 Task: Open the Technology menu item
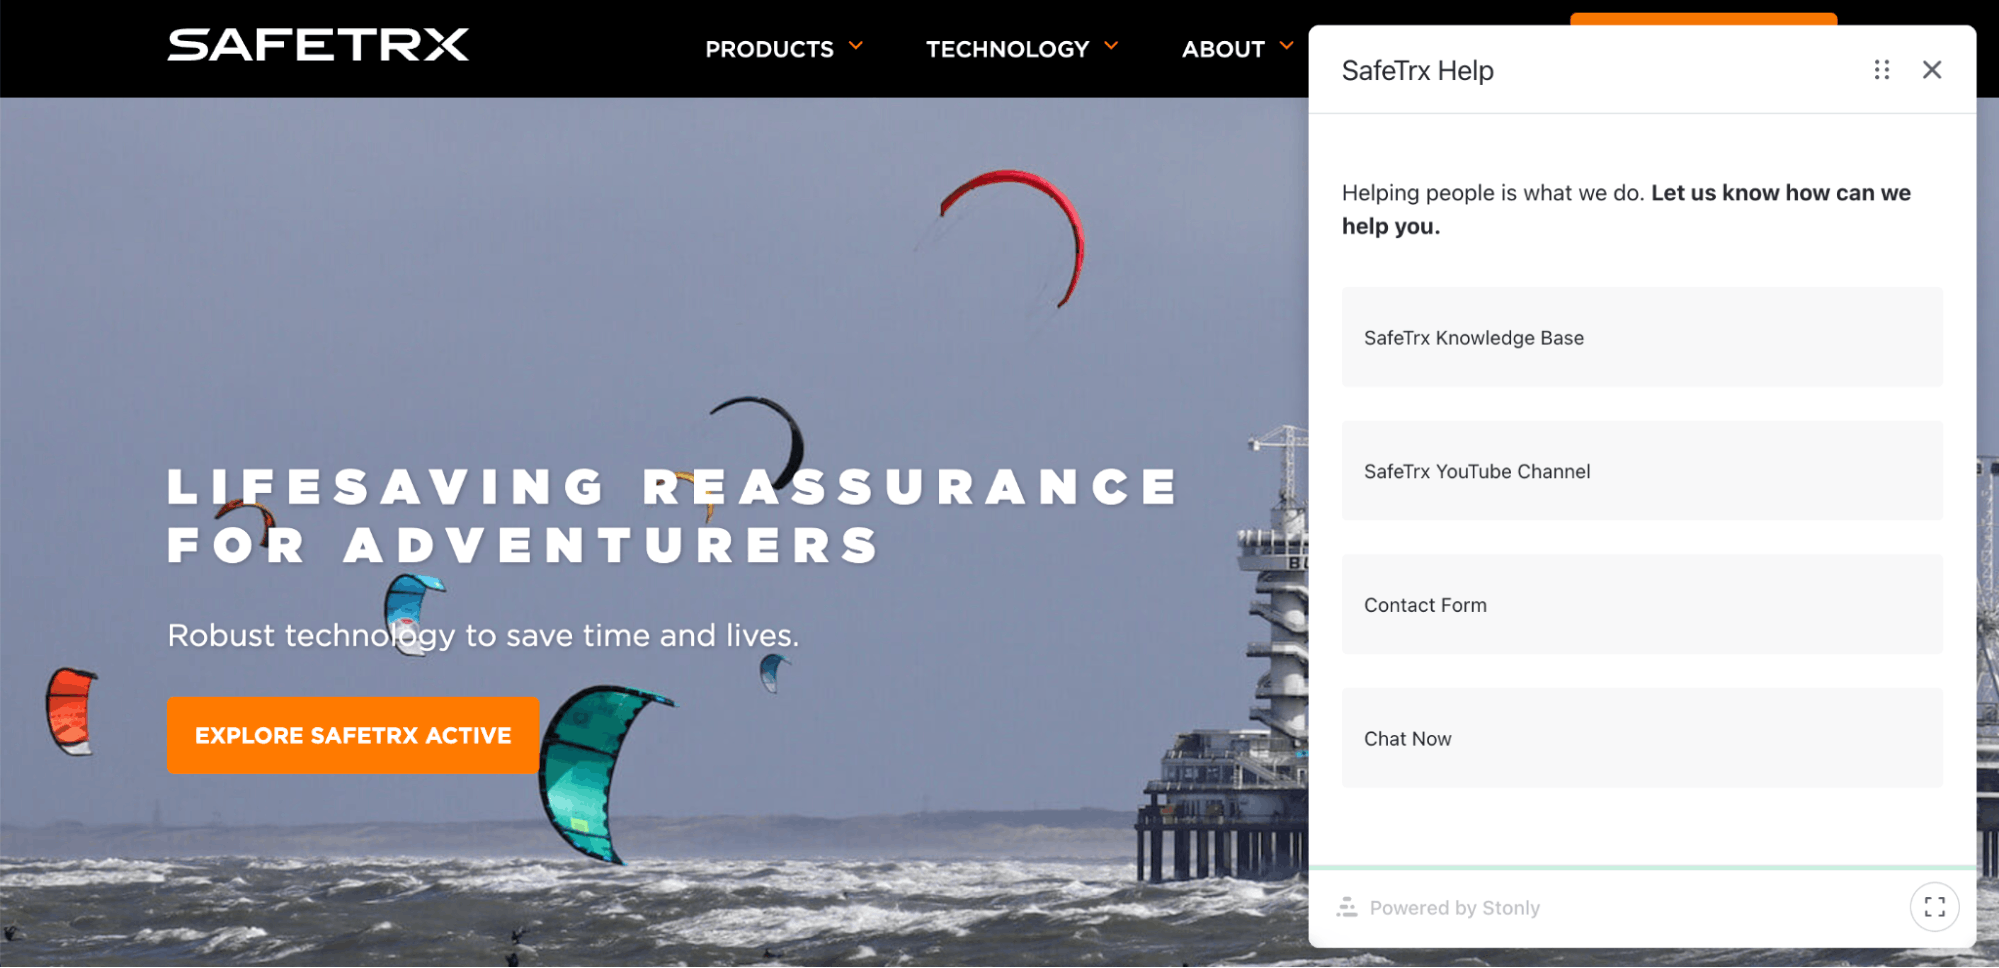1007,49
